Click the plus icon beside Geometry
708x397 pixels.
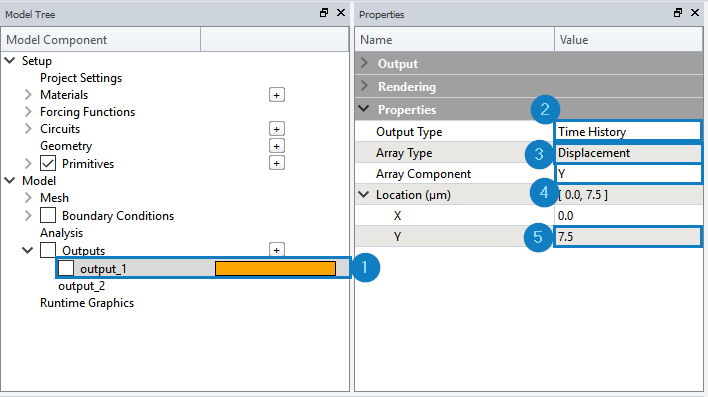(277, 146)
